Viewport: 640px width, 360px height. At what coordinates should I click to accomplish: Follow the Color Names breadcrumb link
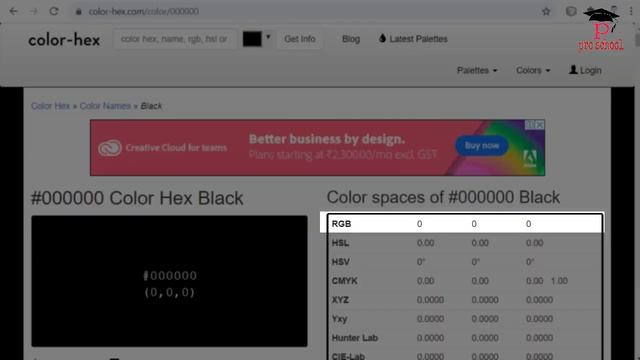pyautogui.click(x=105, y=106)
